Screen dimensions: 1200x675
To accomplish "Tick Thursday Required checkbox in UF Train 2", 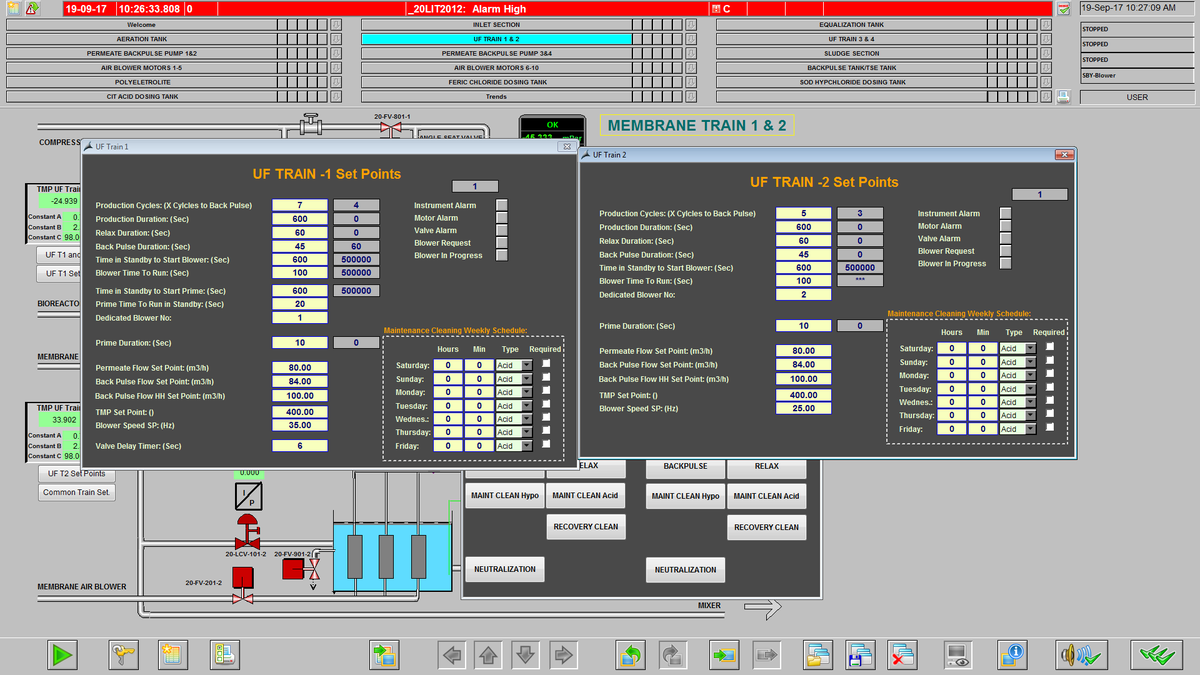I will (1050, 414).
